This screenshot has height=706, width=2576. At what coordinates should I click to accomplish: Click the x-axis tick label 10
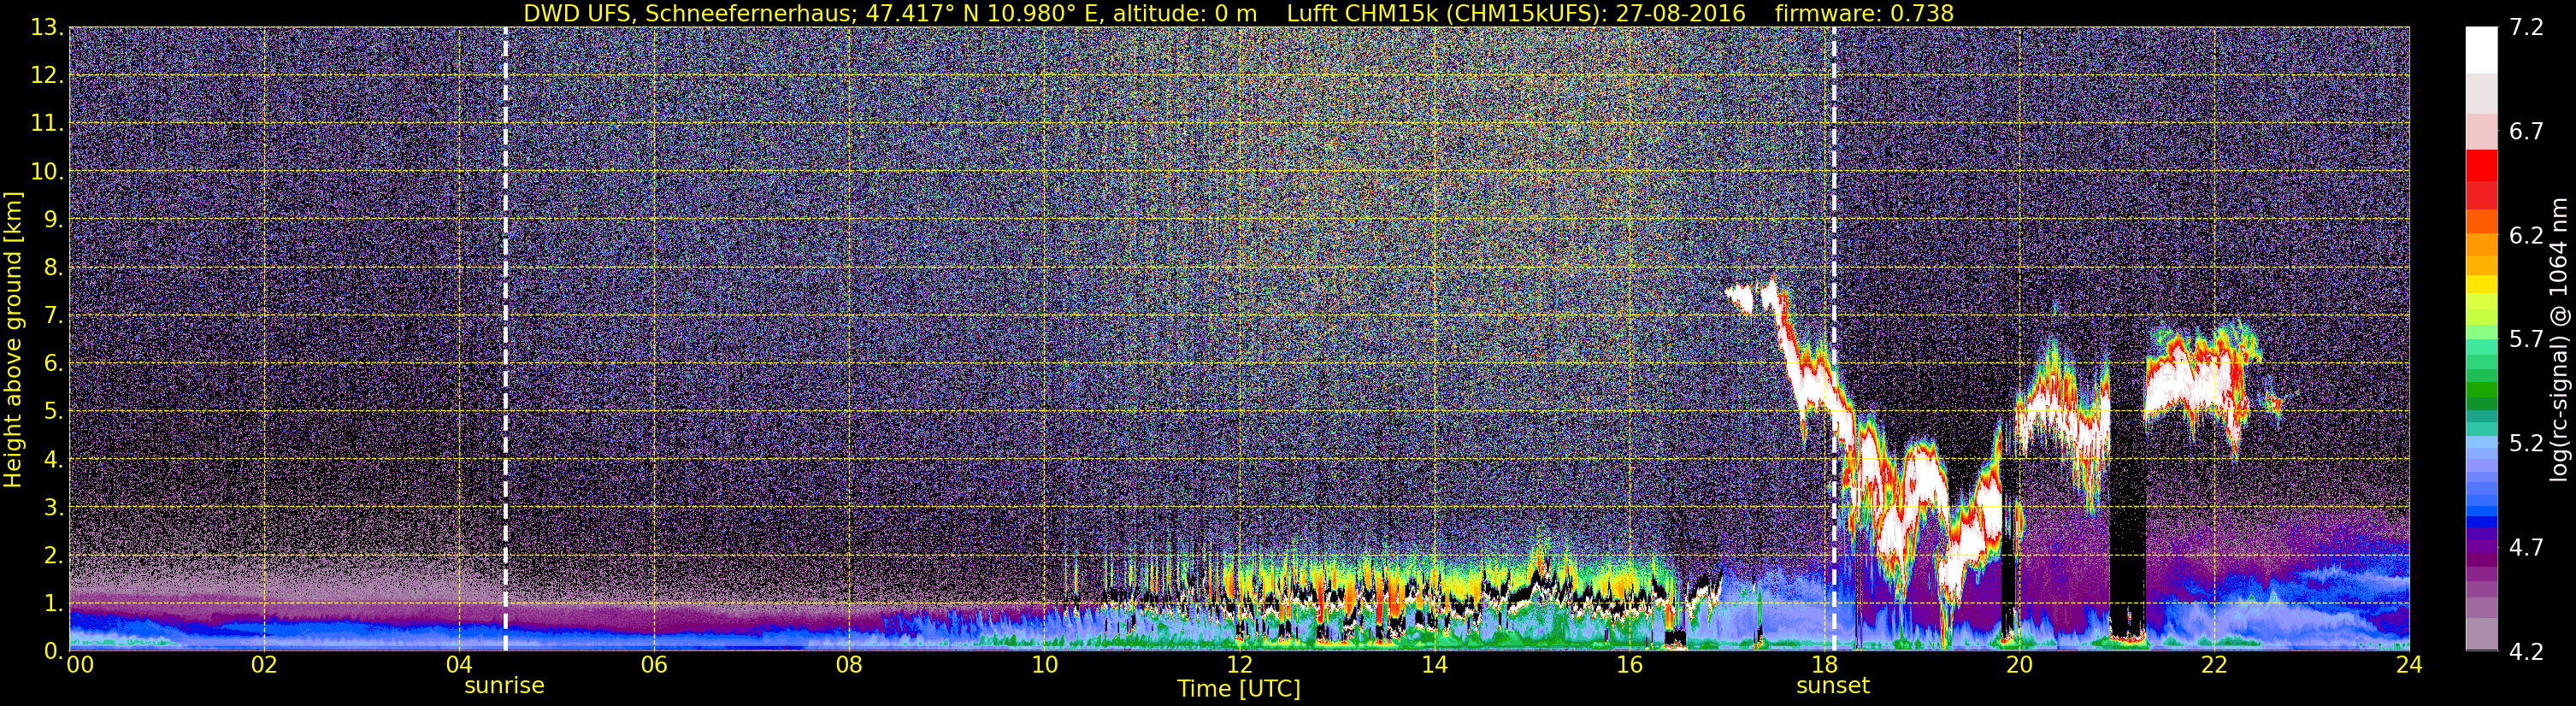(x=1044, y=666)
